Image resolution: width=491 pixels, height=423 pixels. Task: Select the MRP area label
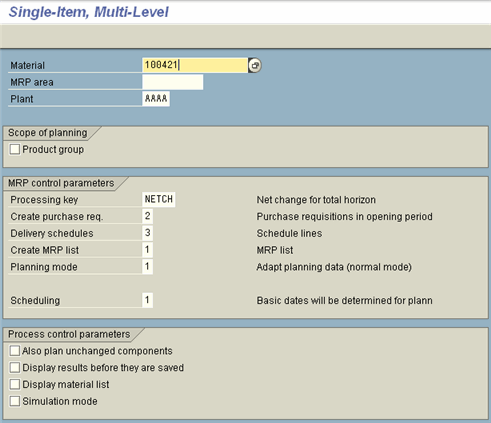pos(32,82)
